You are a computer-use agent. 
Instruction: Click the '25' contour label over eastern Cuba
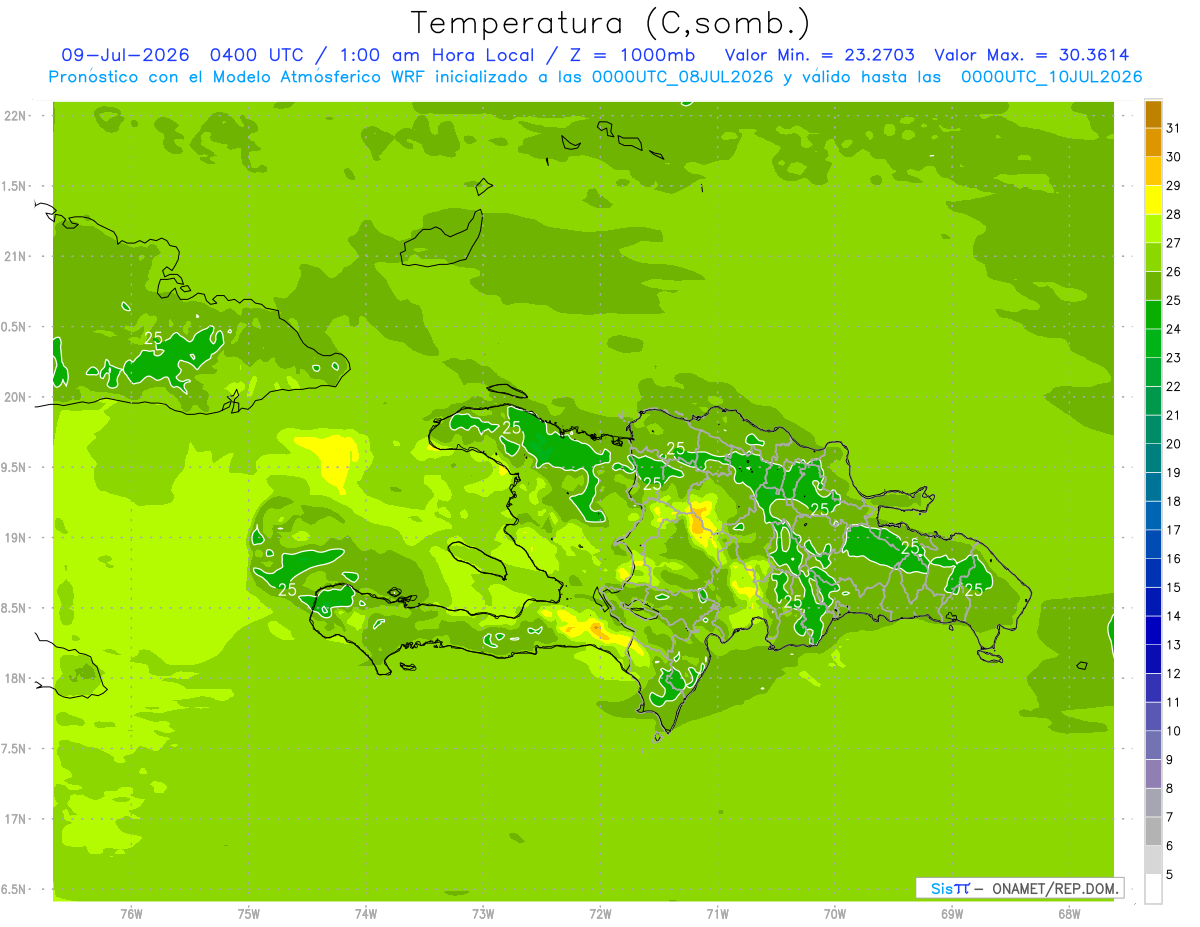(153, 339)
